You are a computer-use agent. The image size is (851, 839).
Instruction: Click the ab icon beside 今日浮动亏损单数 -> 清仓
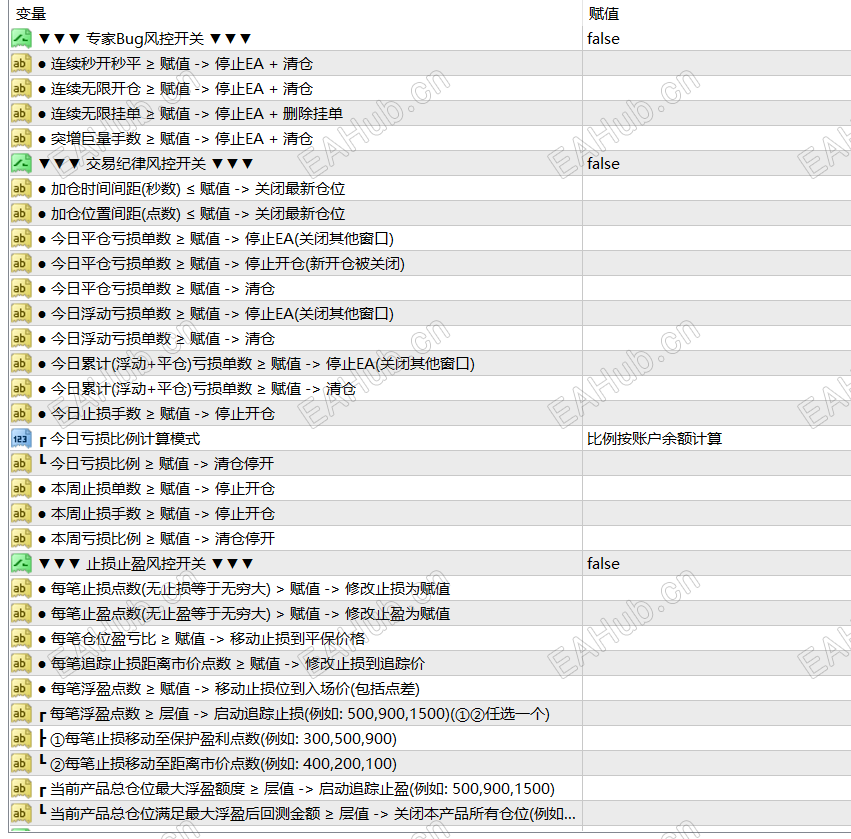pyautogui.click(x=21, y=339)
